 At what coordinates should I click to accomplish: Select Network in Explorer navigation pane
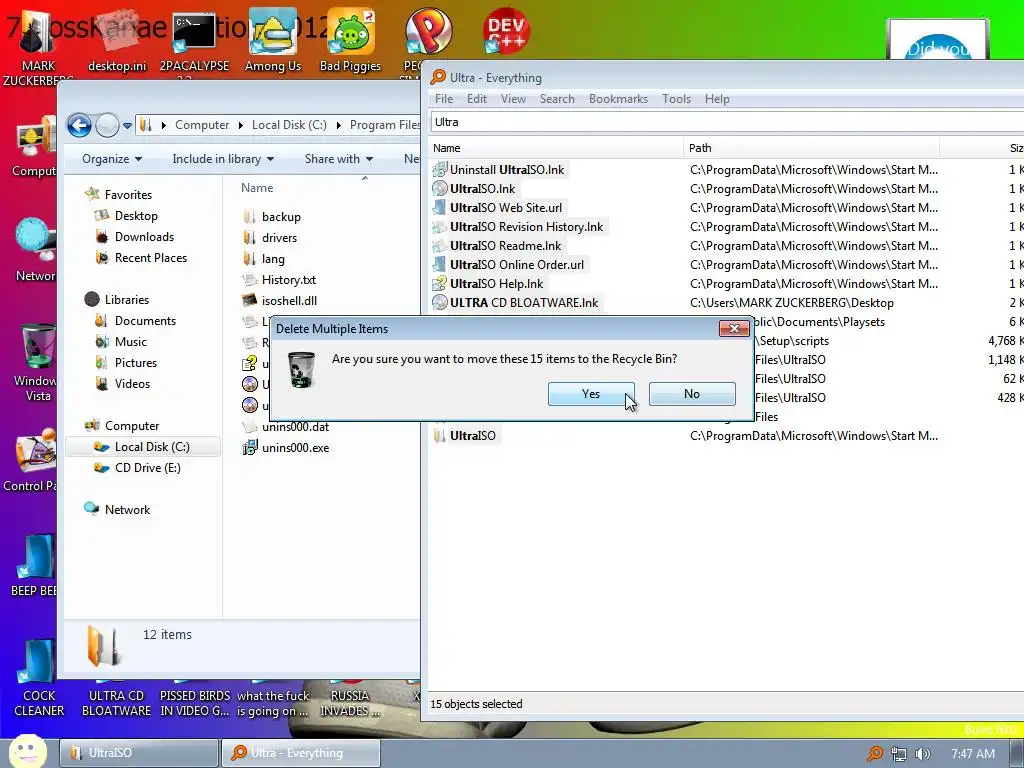(x=127, y=509)
